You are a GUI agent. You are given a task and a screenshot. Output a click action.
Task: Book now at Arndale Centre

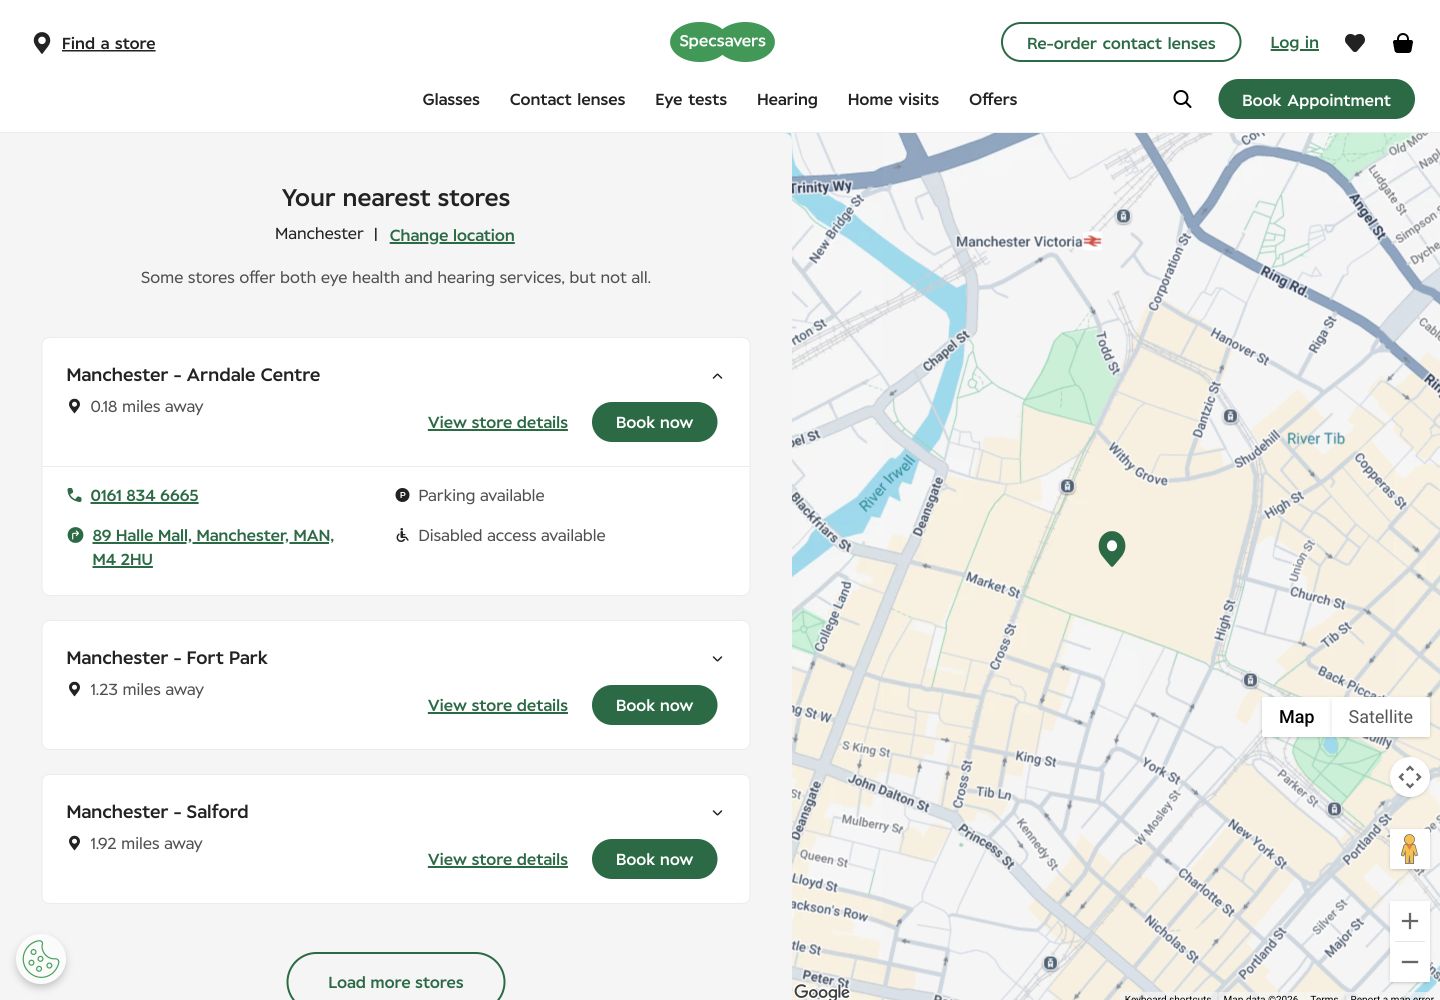654,422
